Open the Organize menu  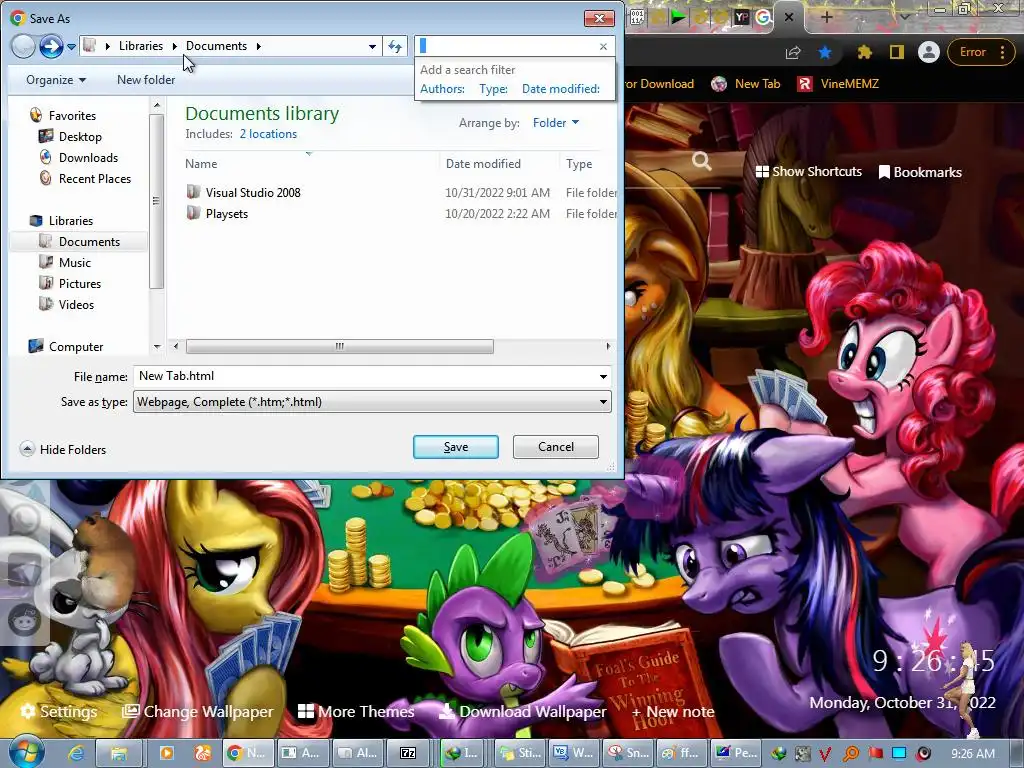[56, 80]
